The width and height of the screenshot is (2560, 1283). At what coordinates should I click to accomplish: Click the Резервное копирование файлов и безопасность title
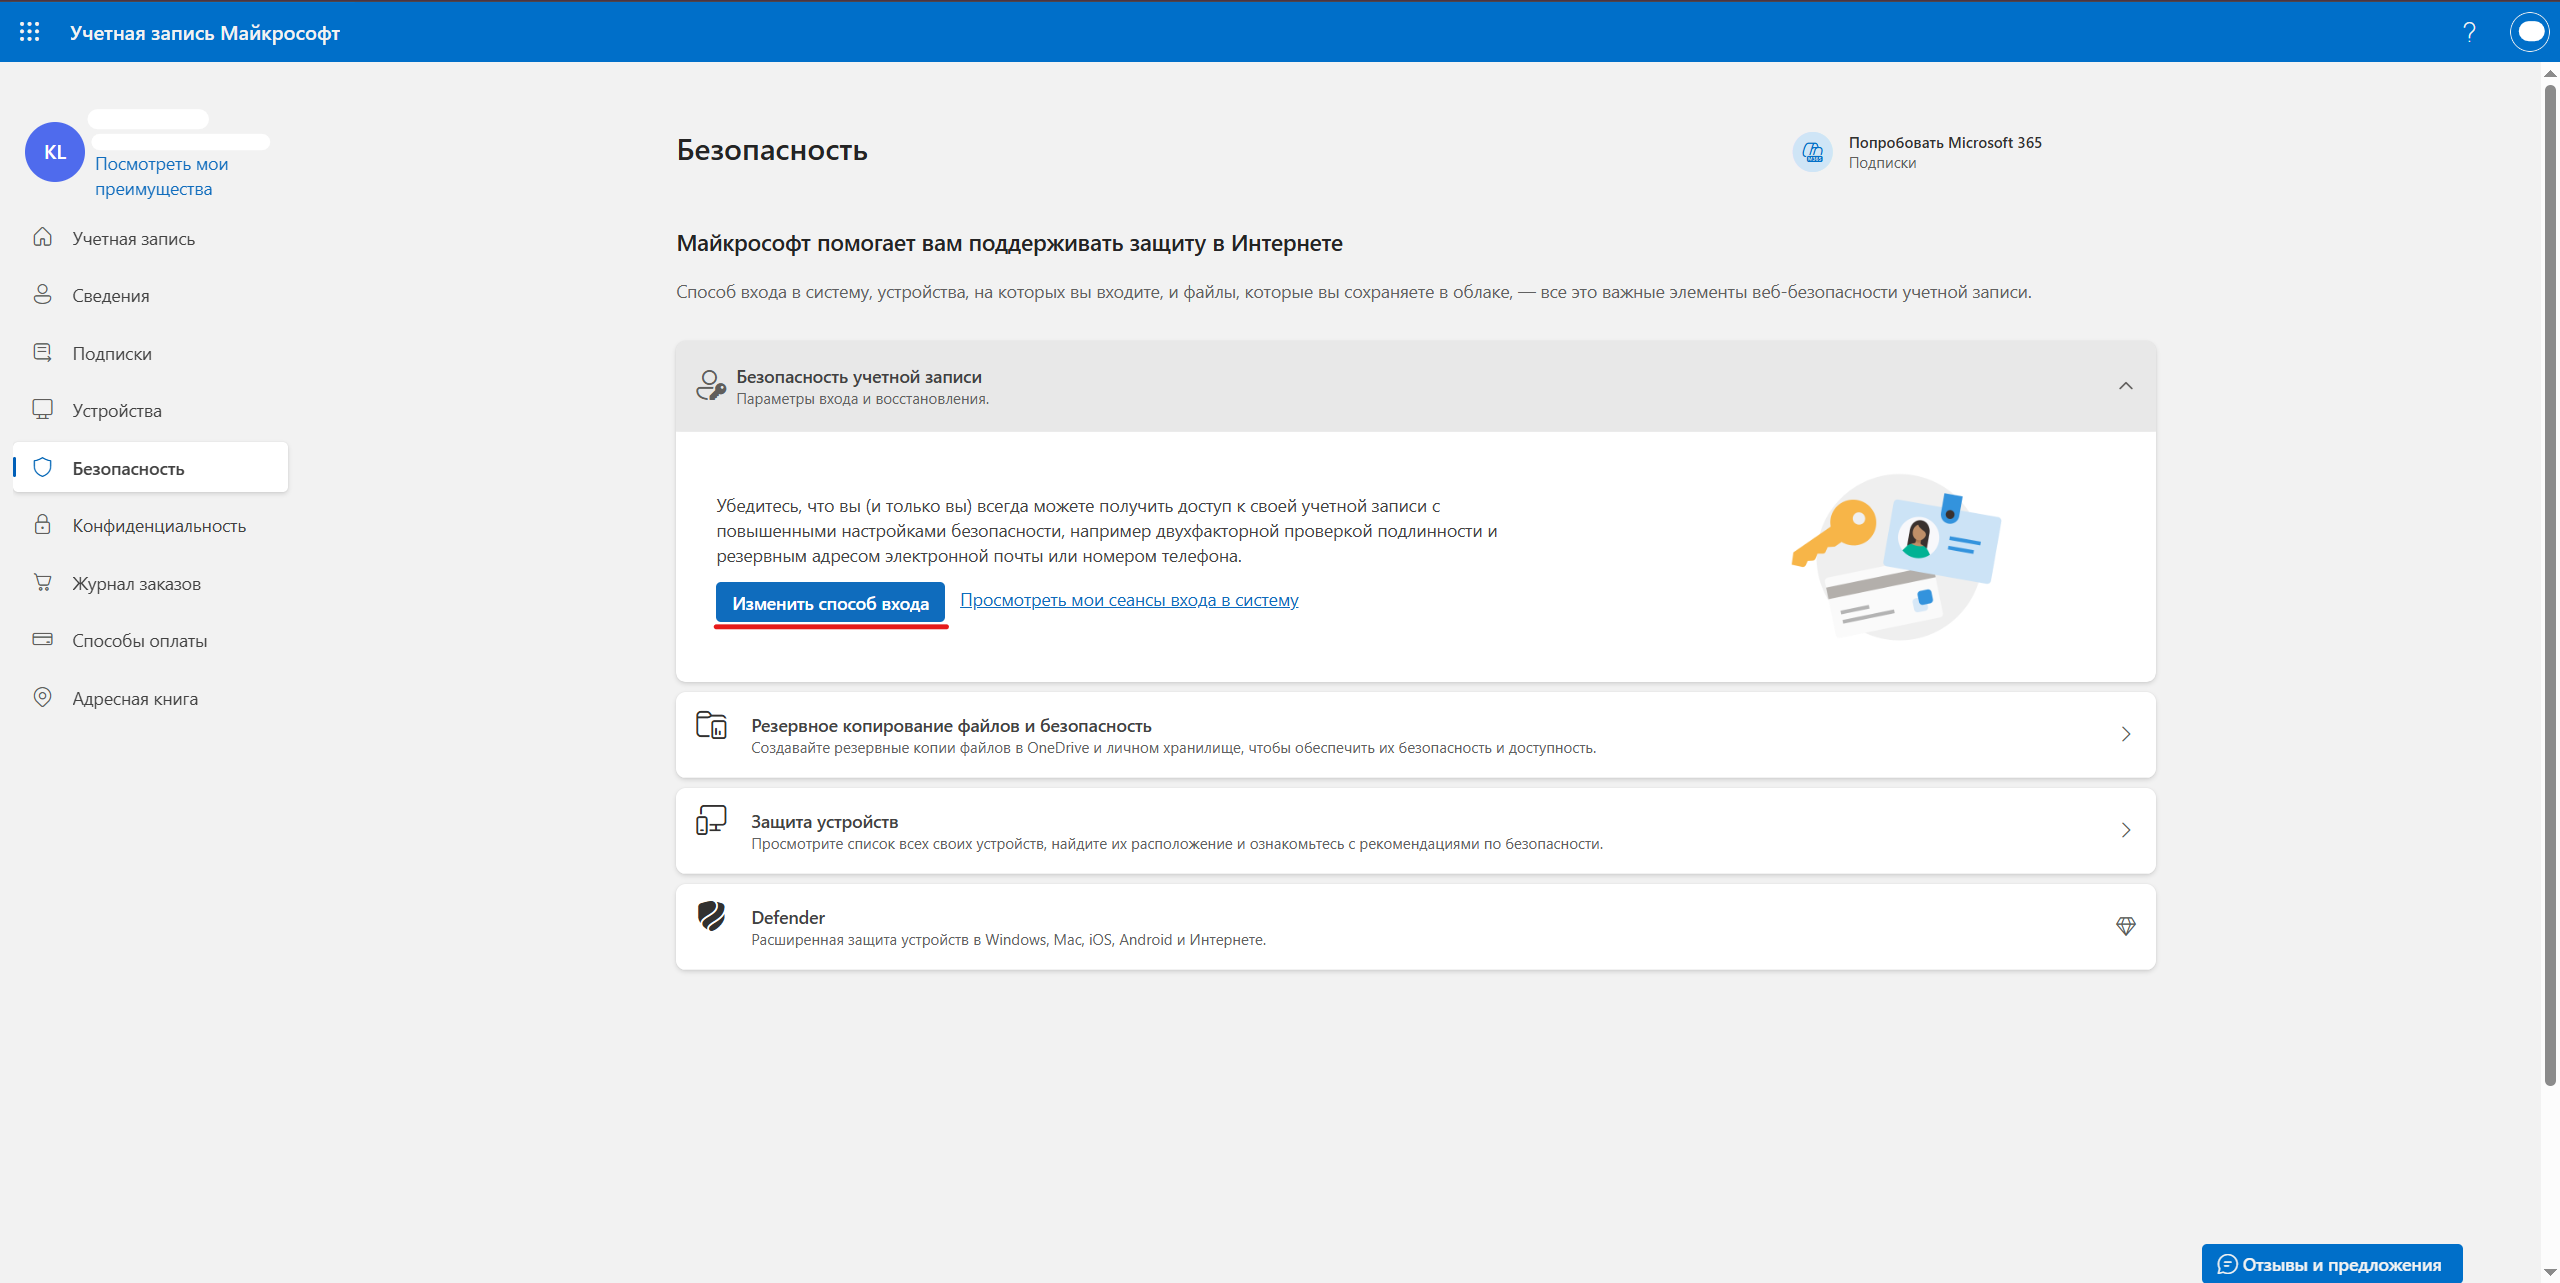click(951, 725)
